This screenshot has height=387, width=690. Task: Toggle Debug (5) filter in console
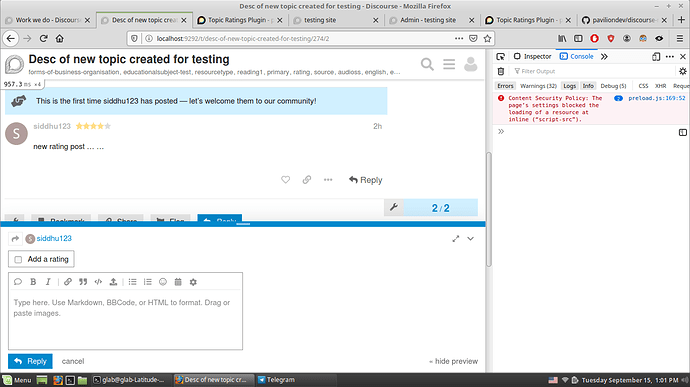pyautogui.click(x=613, y=86)
